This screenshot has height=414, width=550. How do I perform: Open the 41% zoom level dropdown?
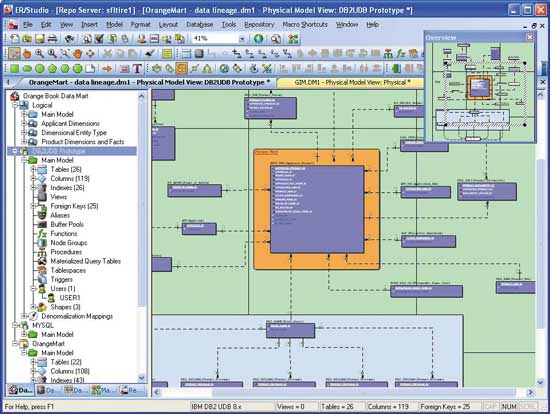tap(242, 39)
